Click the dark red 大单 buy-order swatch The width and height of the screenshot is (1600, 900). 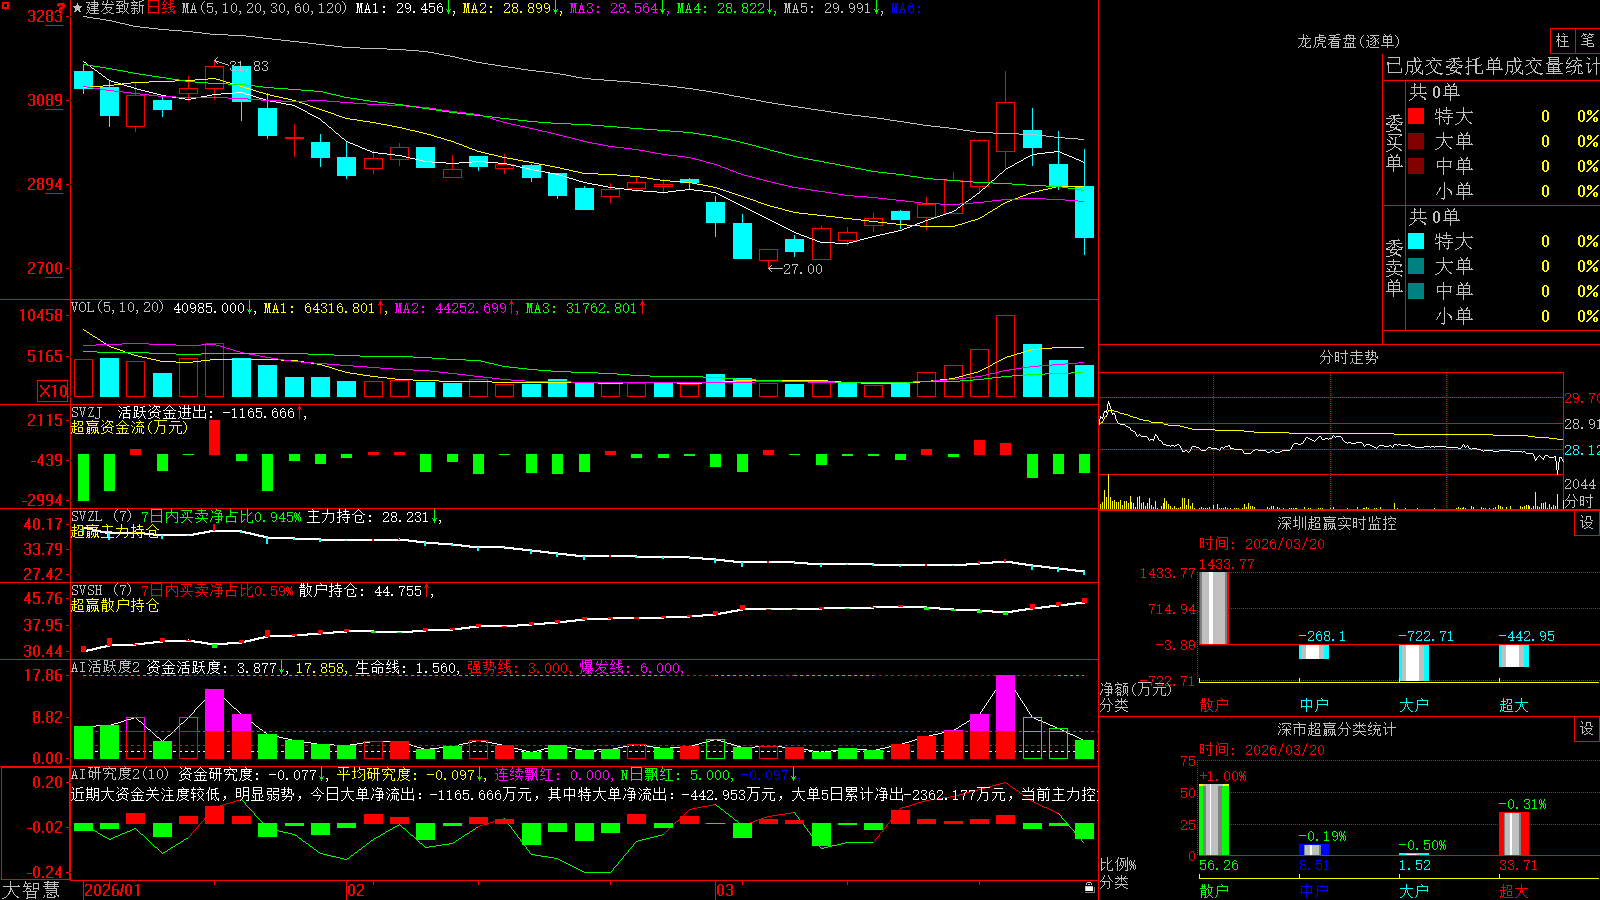tap(1416, 141)
